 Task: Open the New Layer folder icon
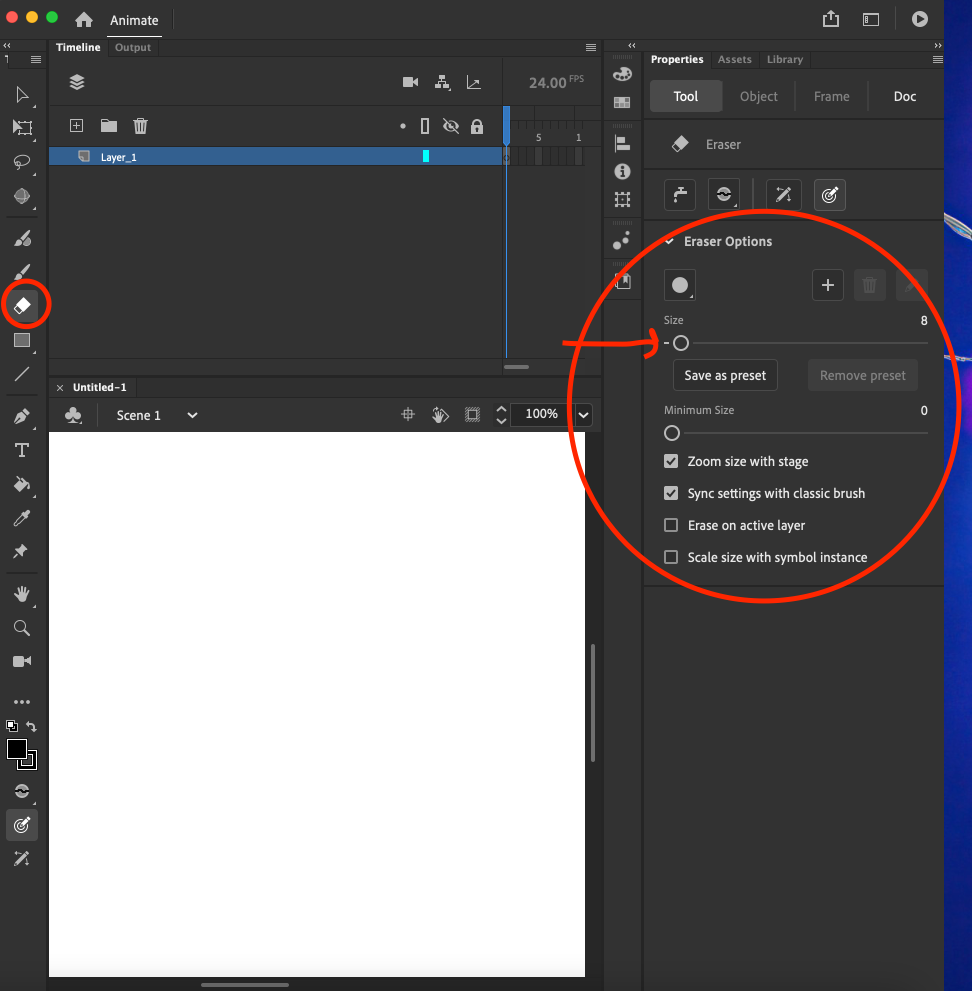click(x=108, y=126)
